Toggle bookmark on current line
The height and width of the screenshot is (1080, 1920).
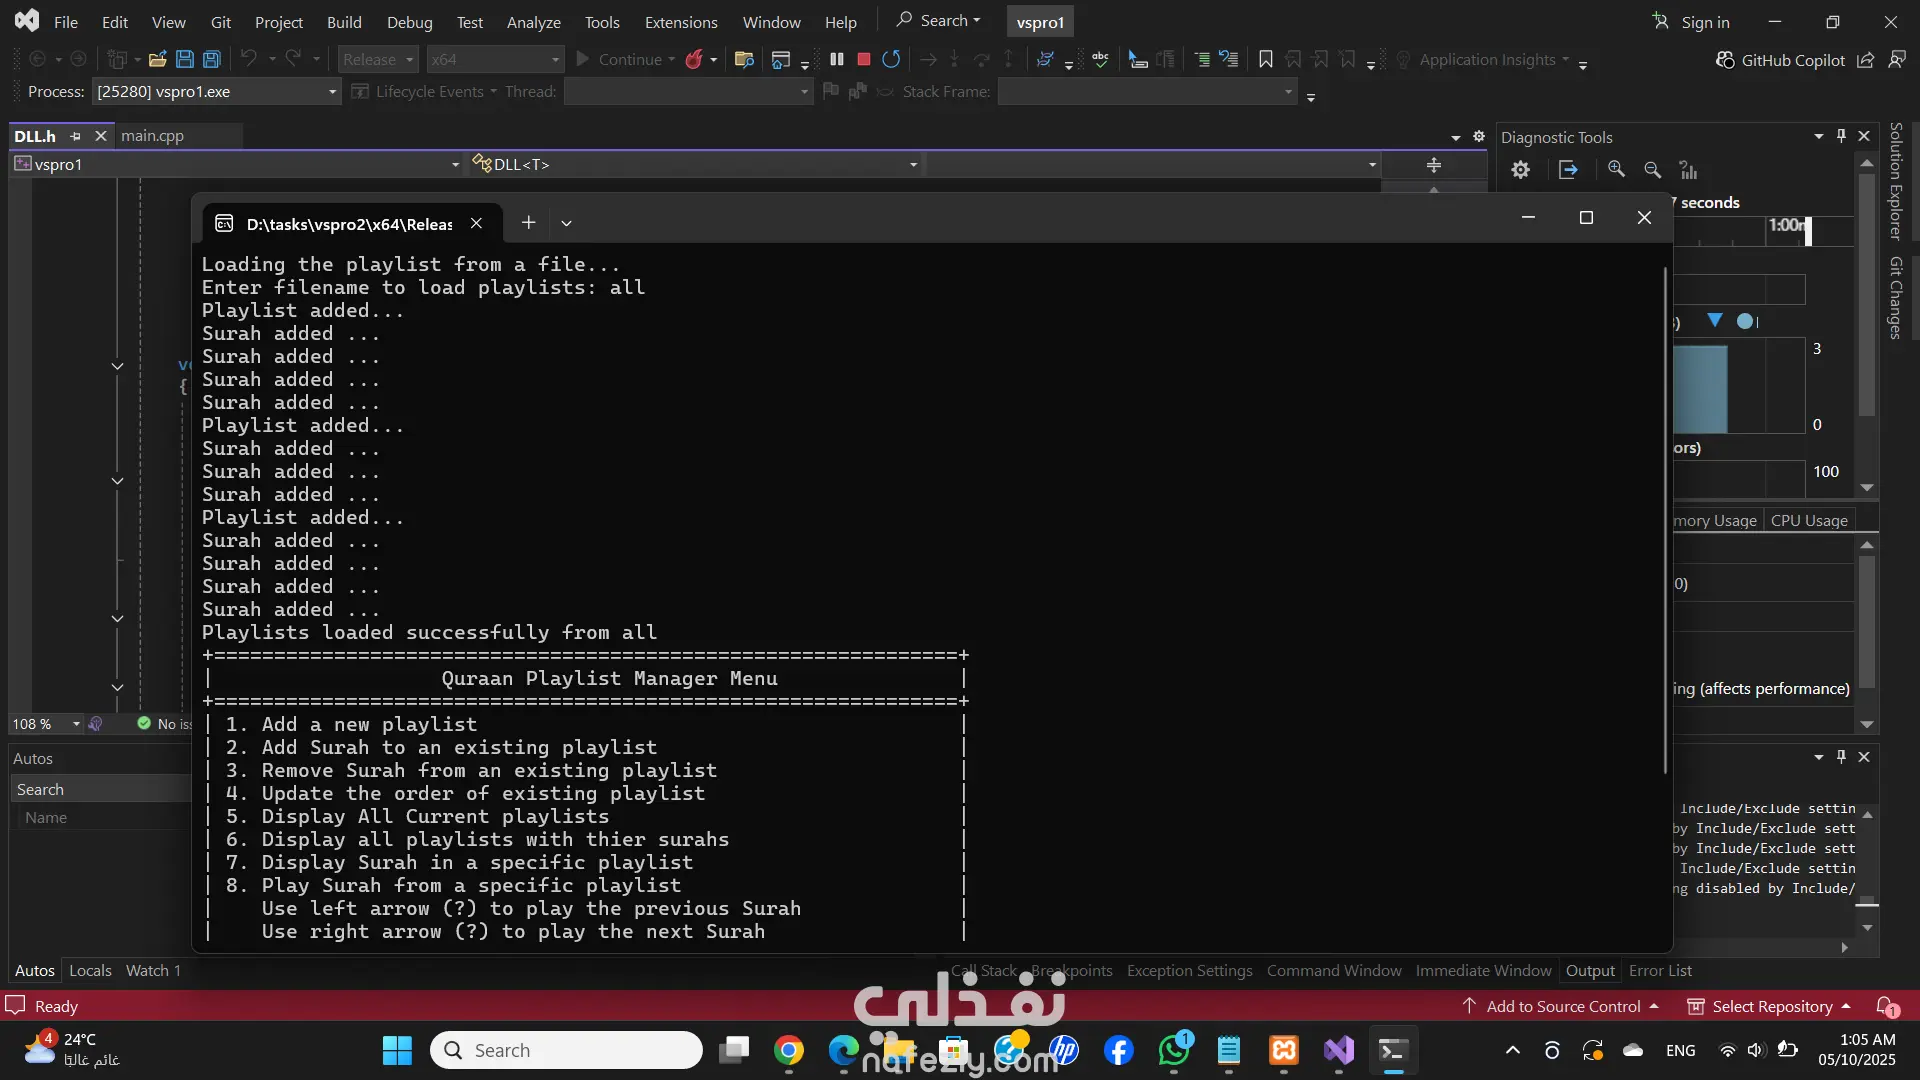(1265, 60)
